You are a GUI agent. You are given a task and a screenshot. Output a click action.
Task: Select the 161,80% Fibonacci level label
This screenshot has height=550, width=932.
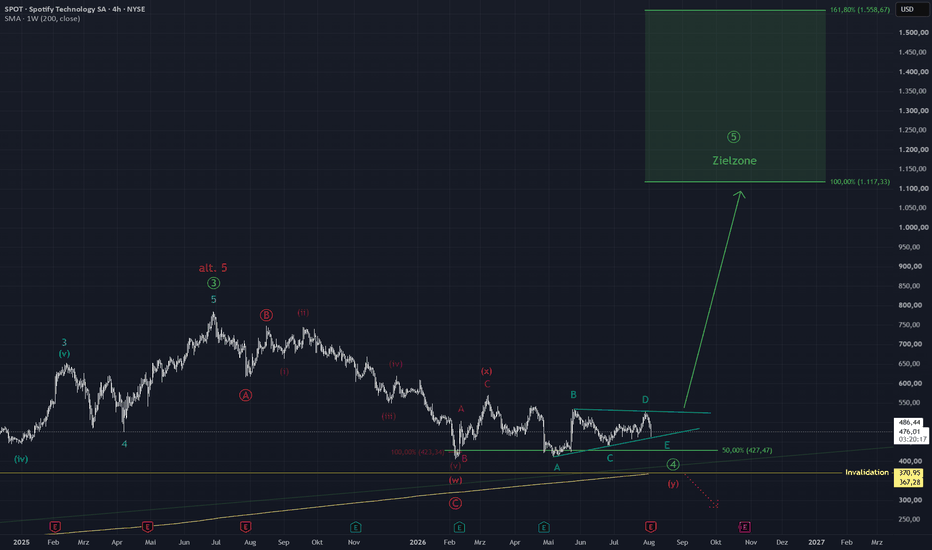tap(859, 10)
